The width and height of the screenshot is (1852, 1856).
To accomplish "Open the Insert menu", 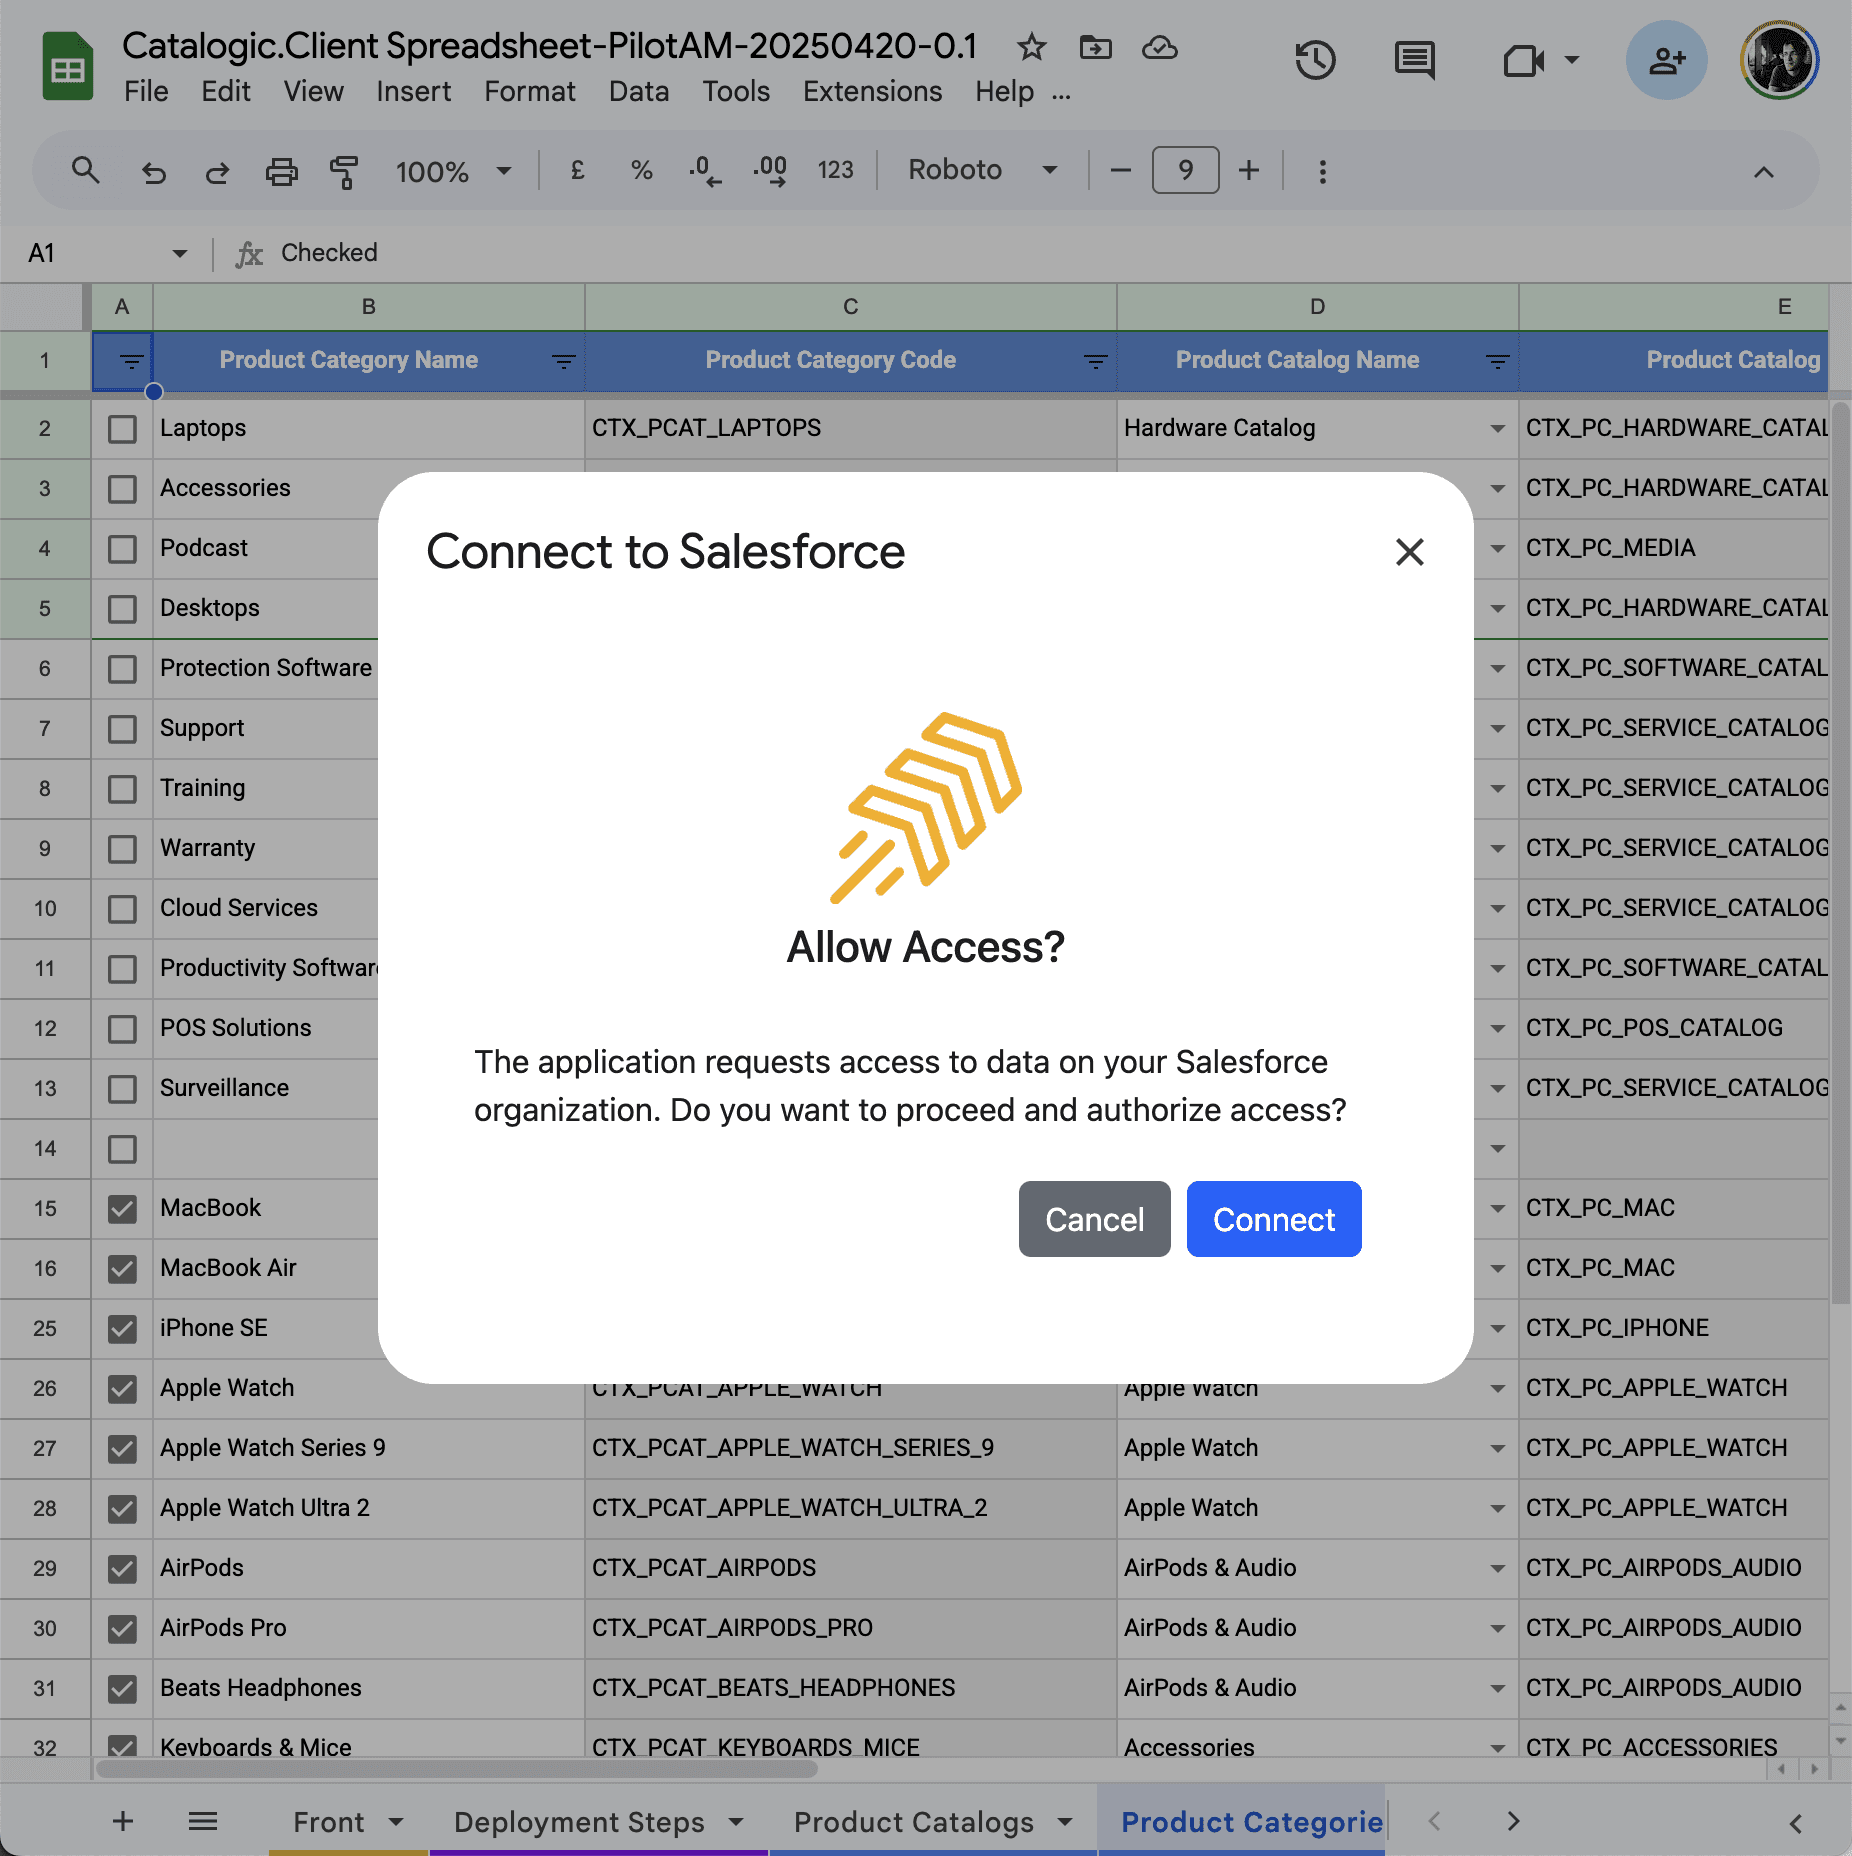I will [x=413, y=91].
